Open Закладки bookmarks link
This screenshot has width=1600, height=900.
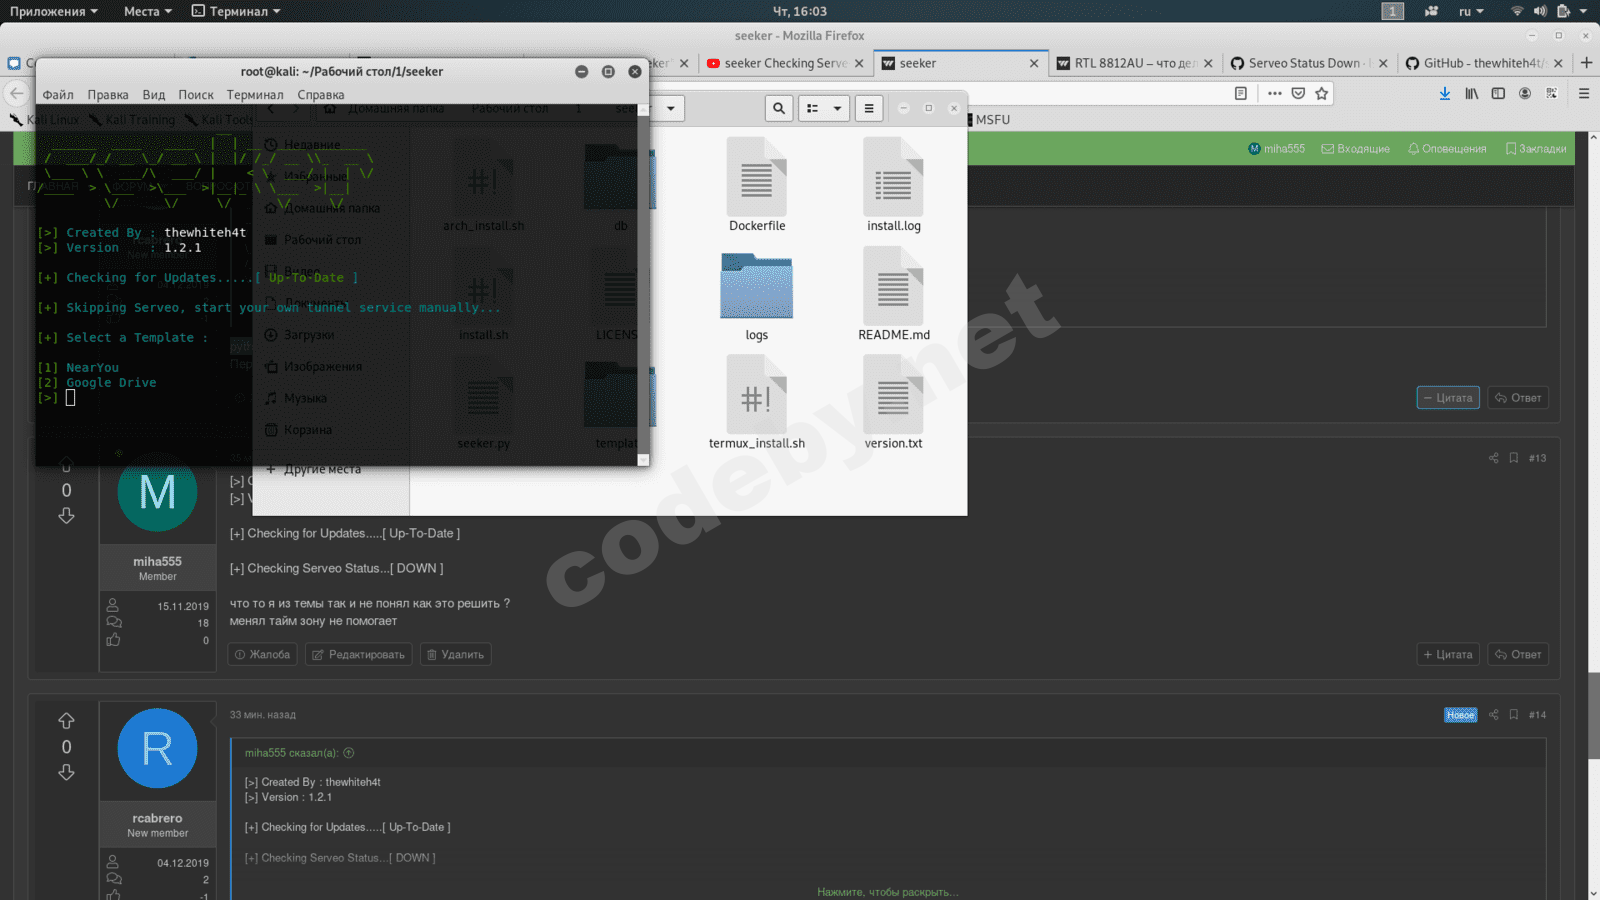(1536, 149)
